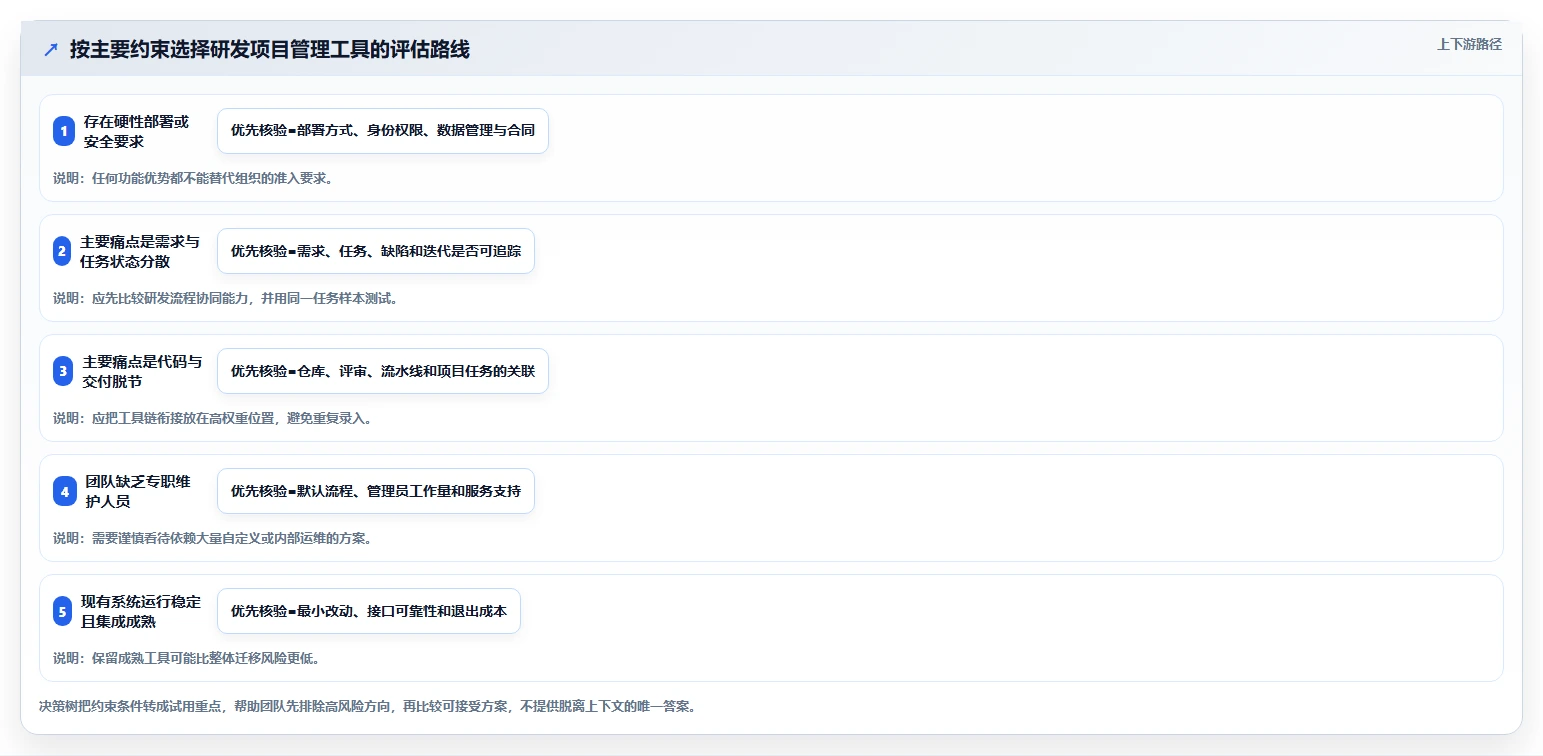Screen dimensions: 1543x756
Task: Click the arrow icon beside the title
Action: coord(51,49)
